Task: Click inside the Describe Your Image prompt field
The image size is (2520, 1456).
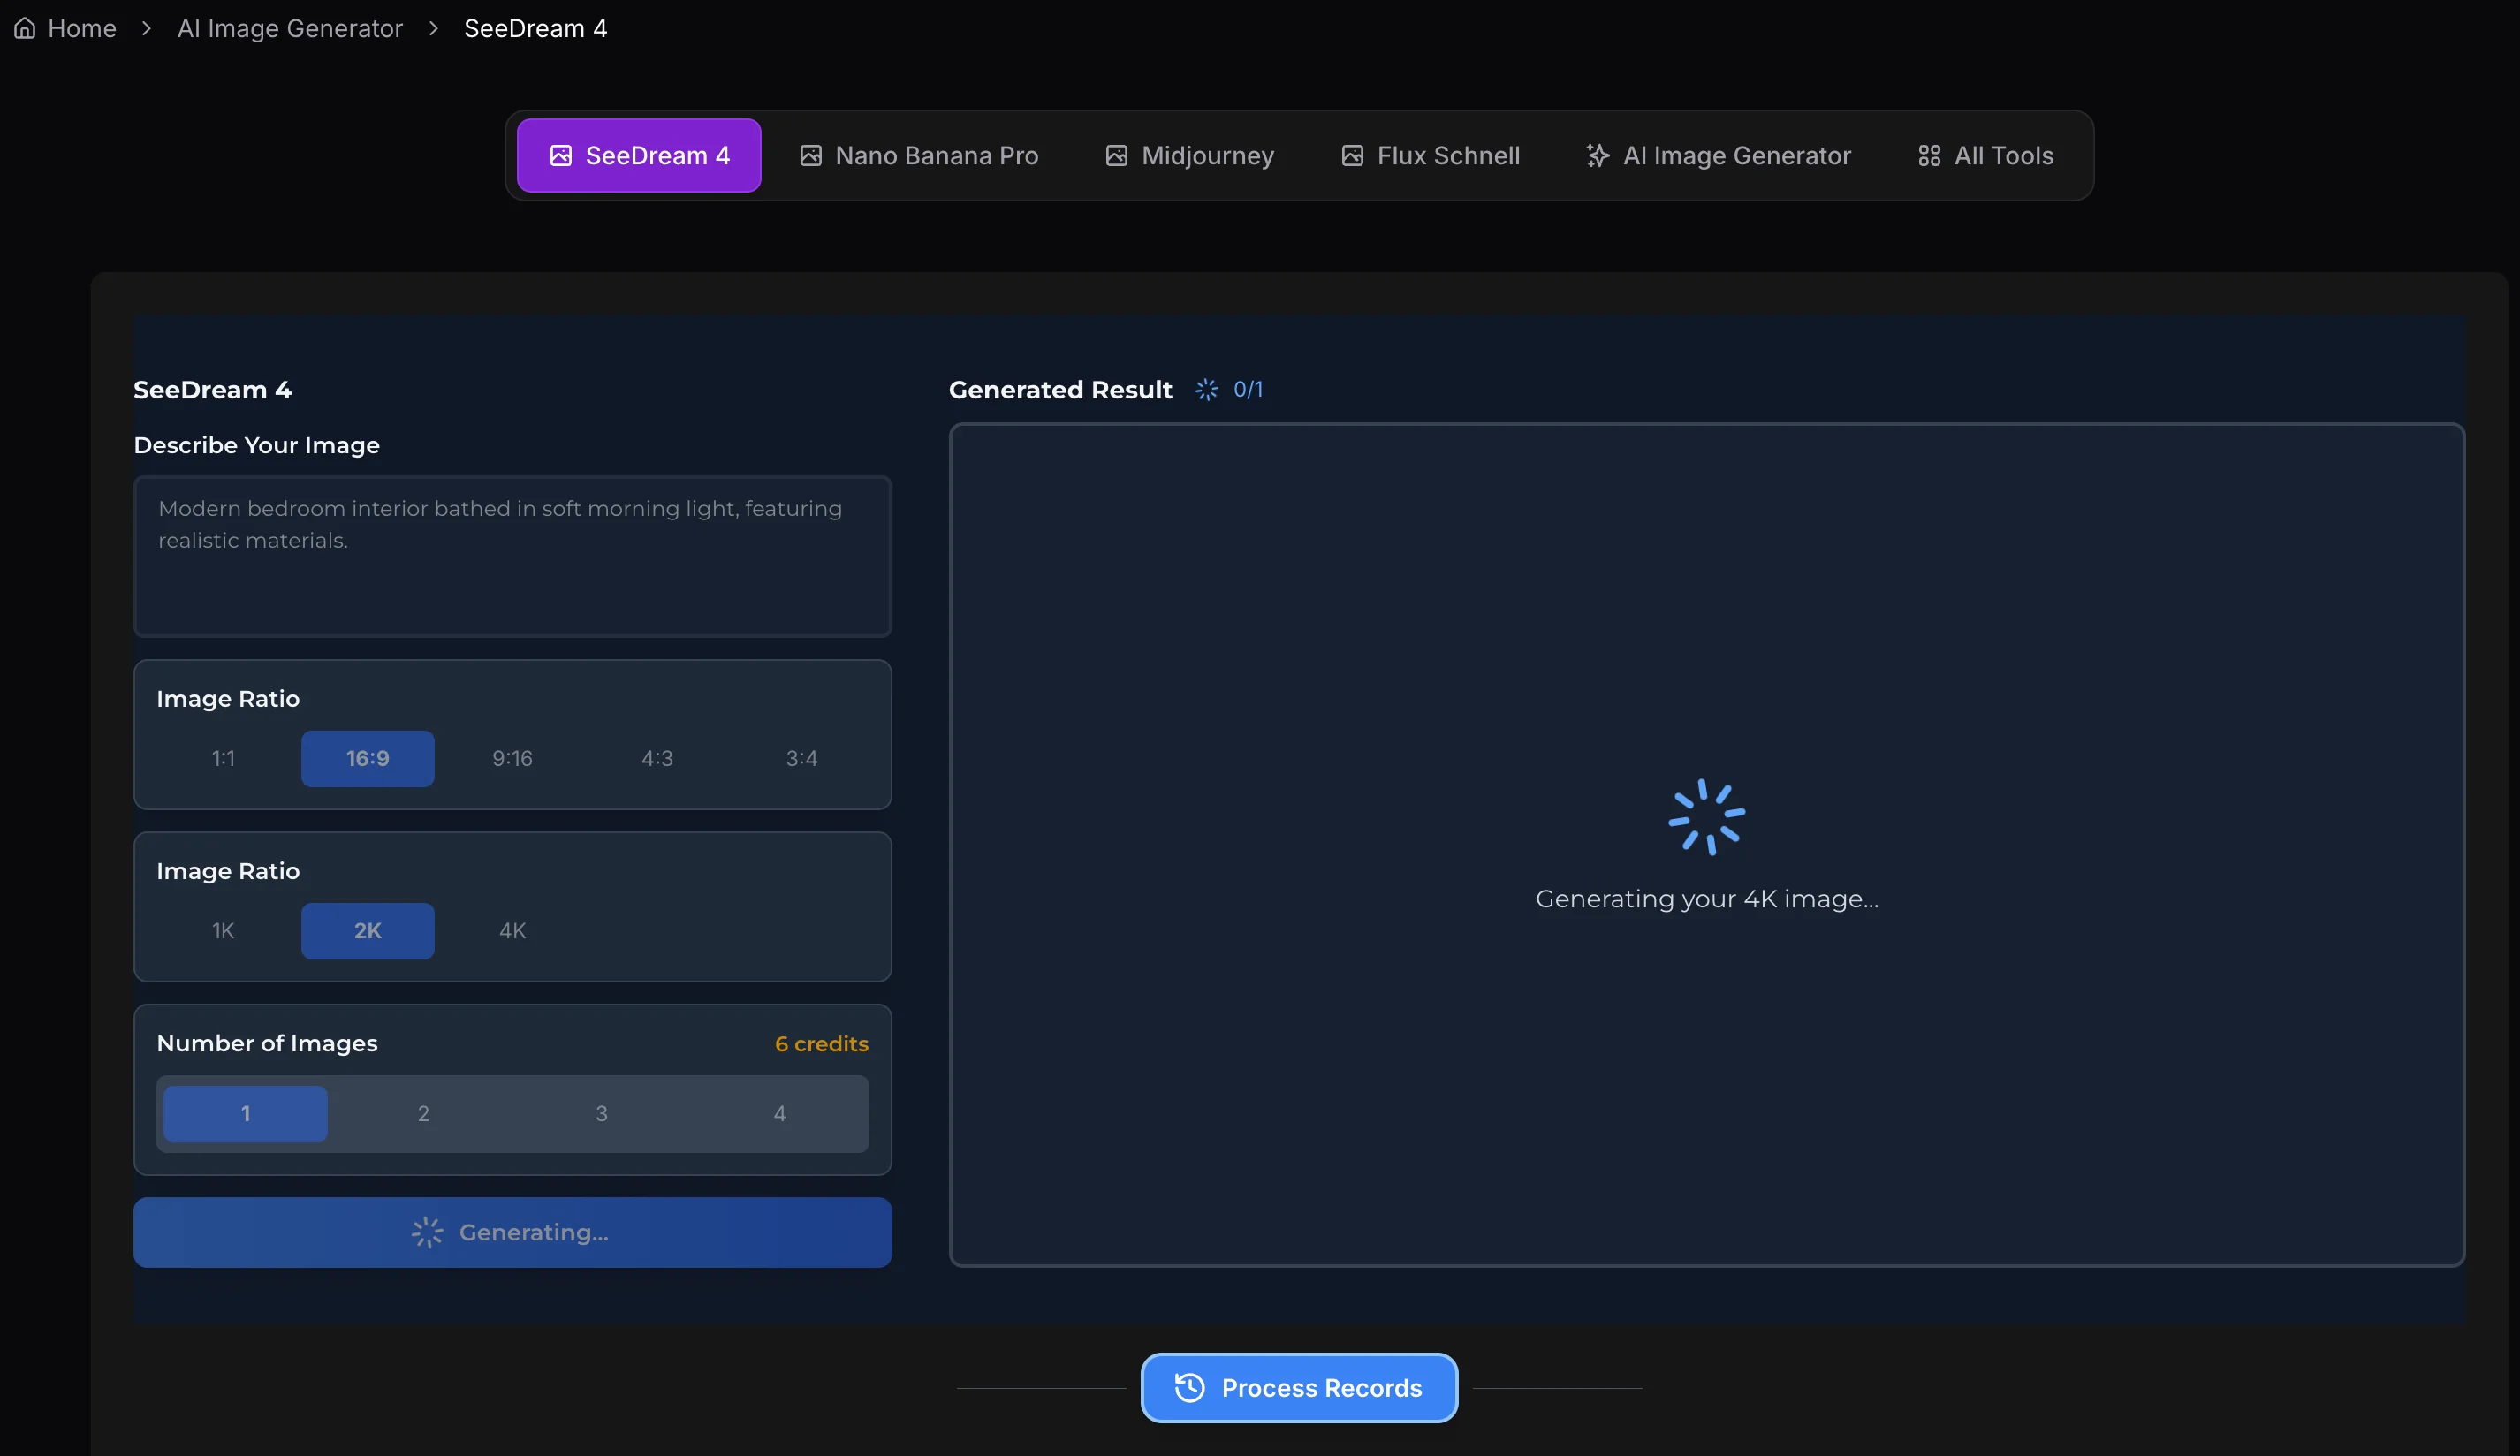Action: point(512,556)
